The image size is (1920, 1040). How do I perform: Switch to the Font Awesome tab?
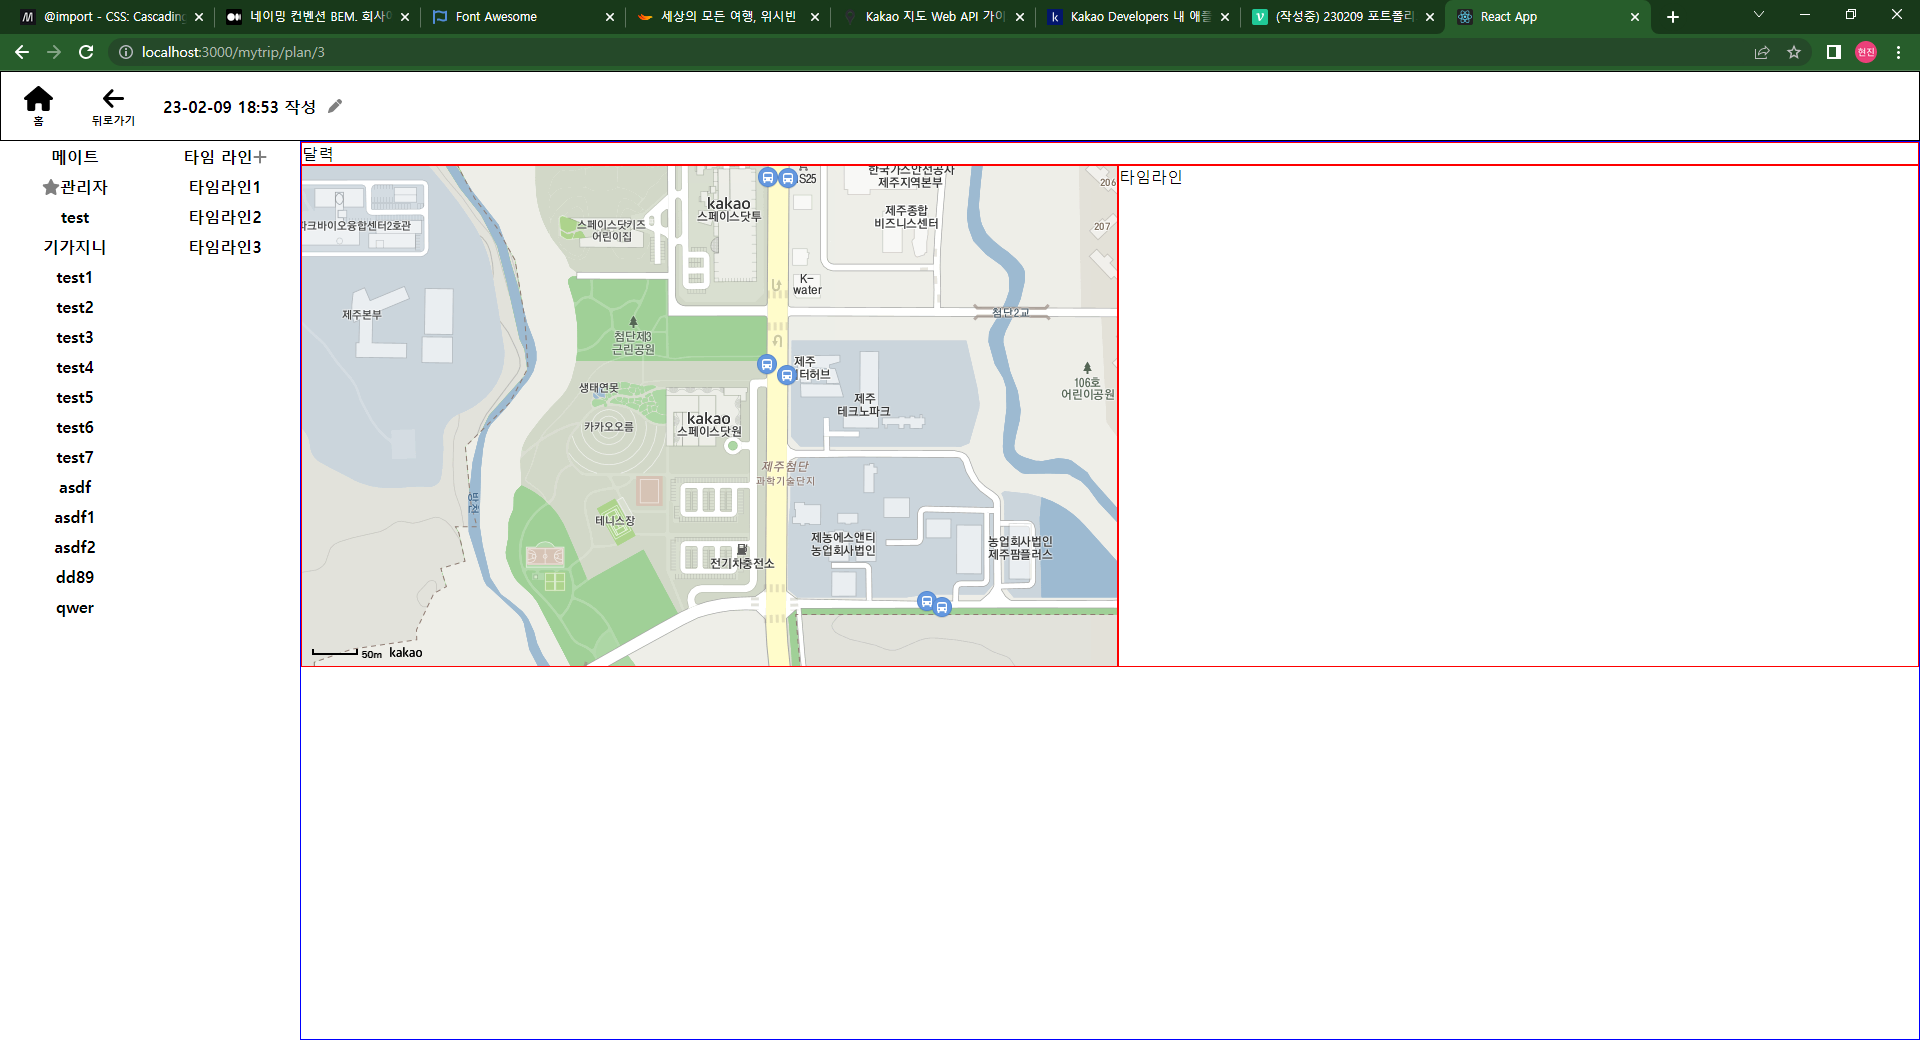[x=523, y=17]
